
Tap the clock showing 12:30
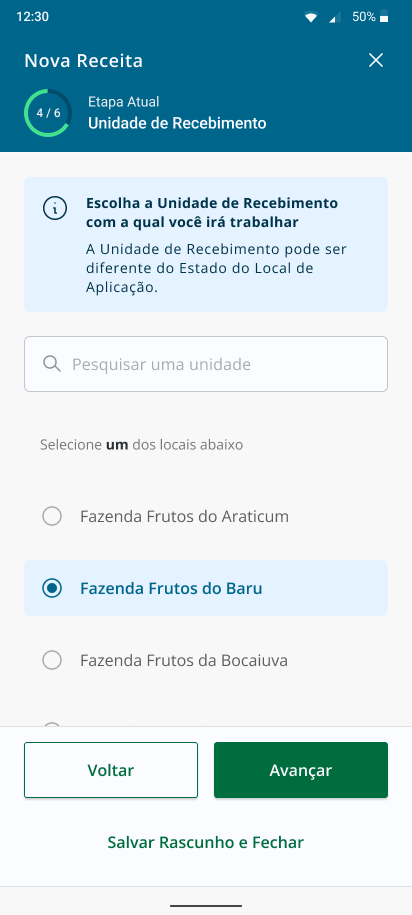[33, 17]
